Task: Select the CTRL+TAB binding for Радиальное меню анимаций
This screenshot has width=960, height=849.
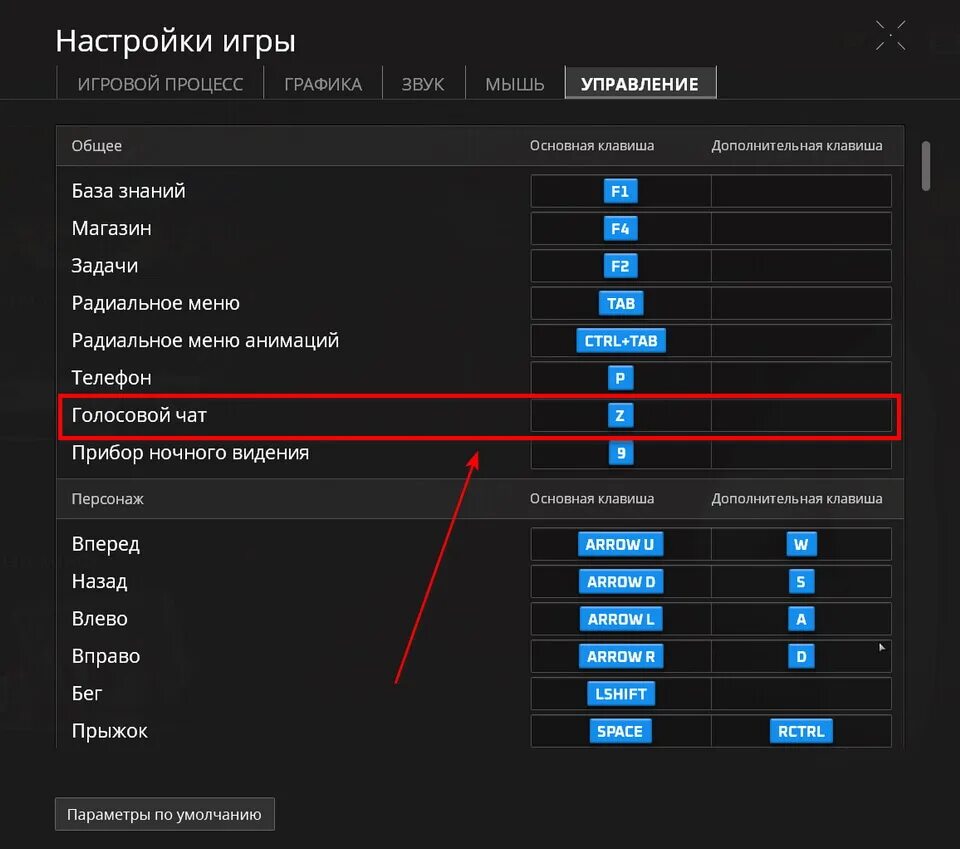Action: [x=620, y=340]
